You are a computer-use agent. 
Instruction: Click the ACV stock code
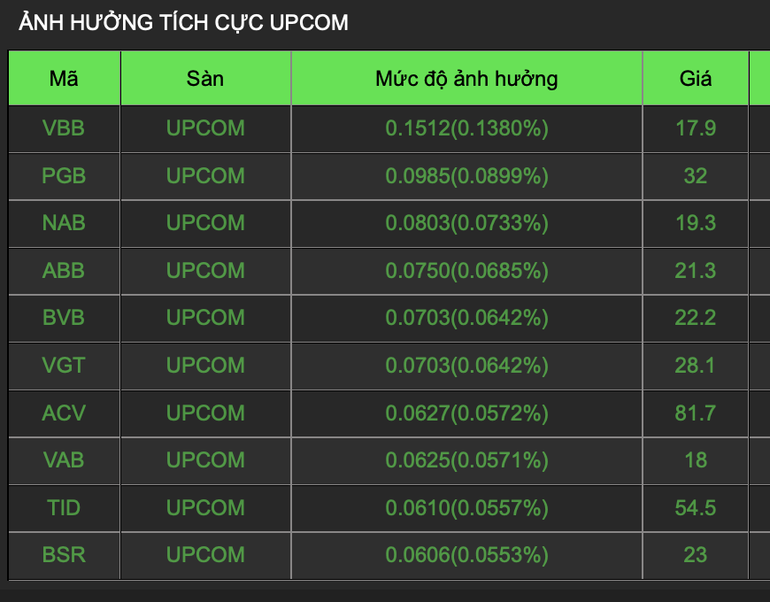[x=64, y=413]
